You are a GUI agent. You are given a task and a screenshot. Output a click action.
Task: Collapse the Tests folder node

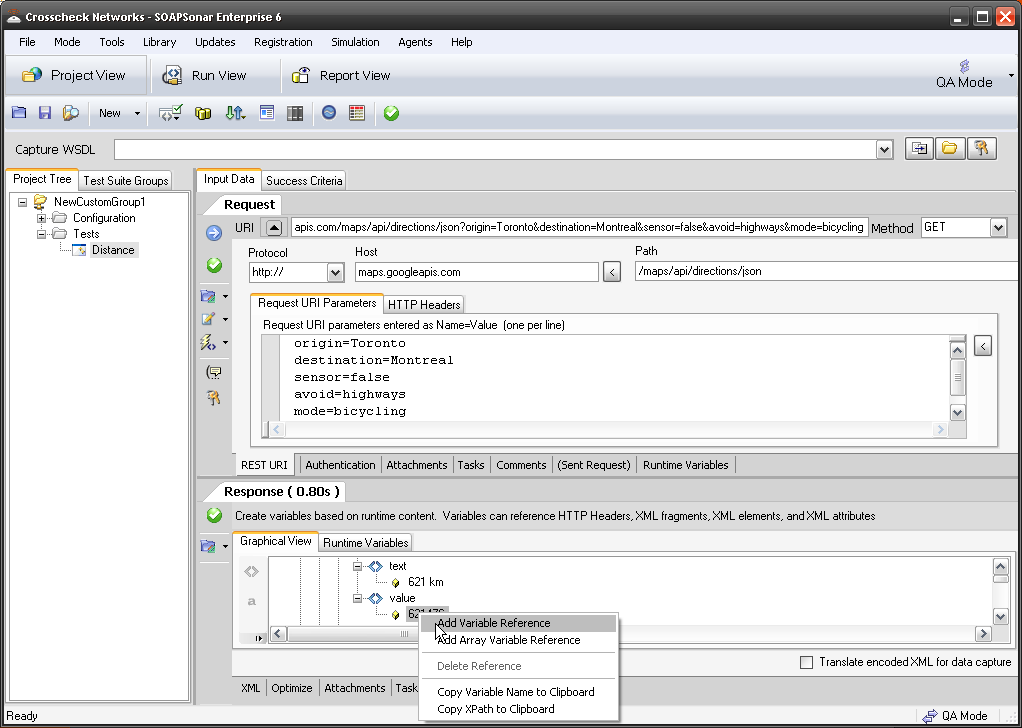(x=42, y=234)
